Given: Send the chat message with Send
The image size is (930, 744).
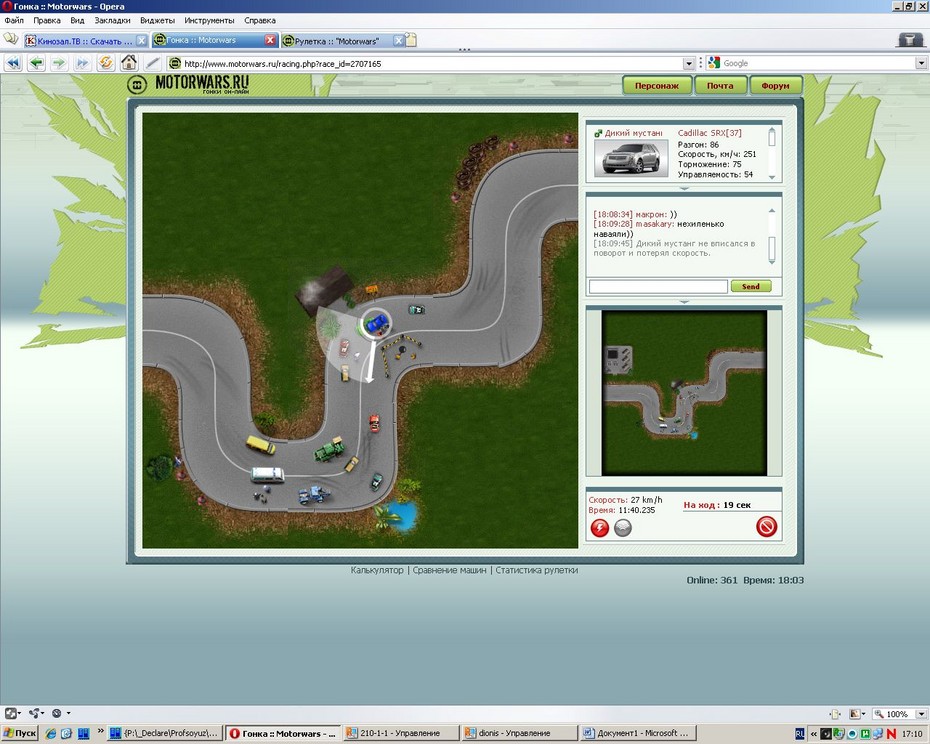Looking at the screenshot, I should 750,287.
